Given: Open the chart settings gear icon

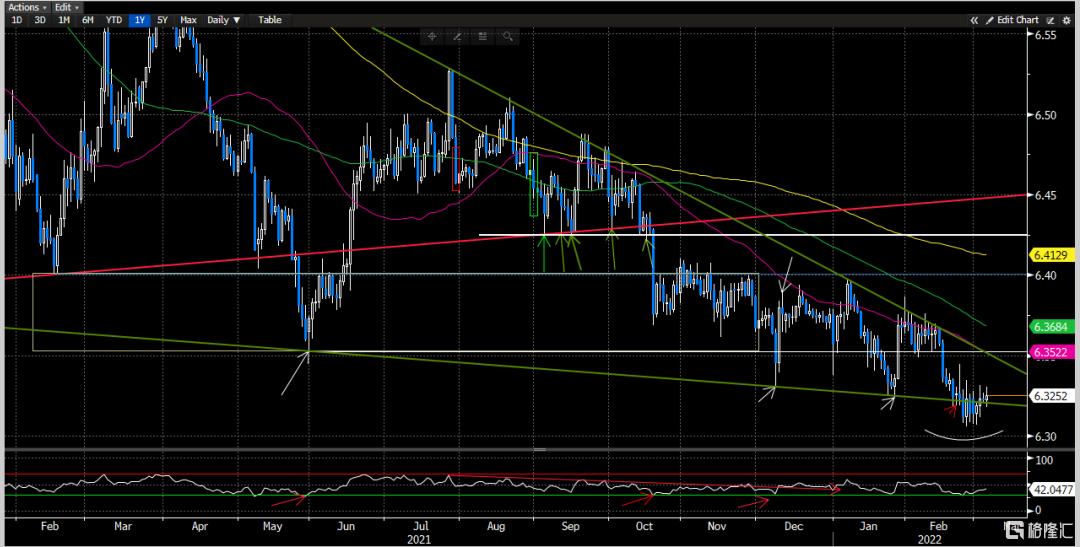Looking at the screenshot, I should [1066, 20].
